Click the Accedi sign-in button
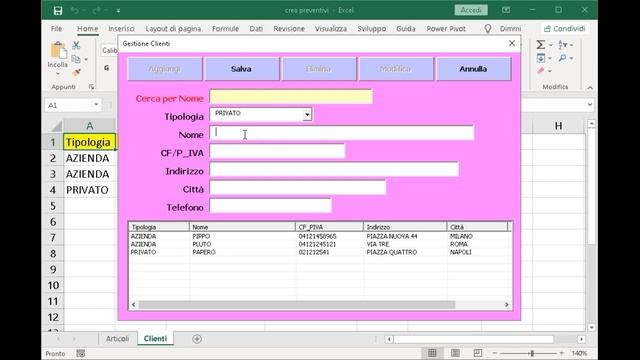640x360 pixels. point(471,10)
